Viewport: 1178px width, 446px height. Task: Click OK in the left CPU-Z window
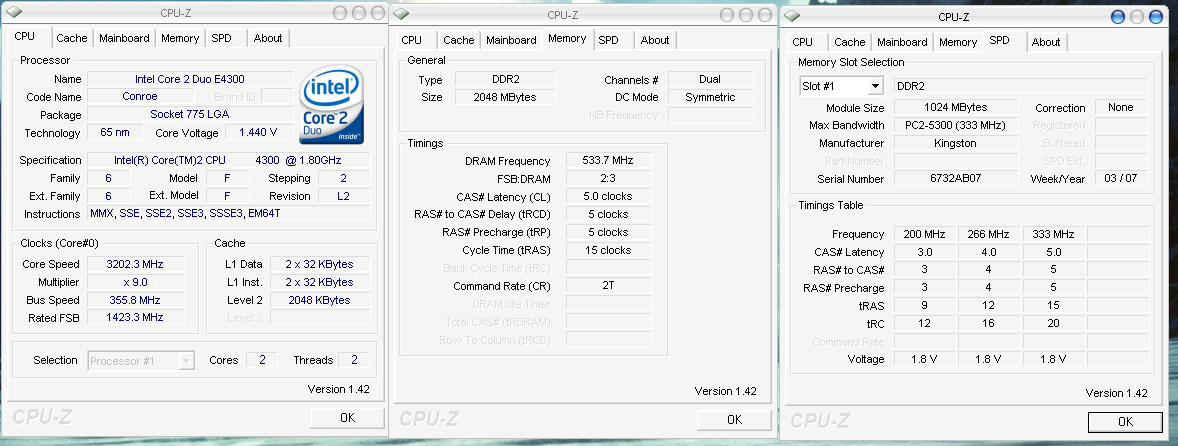pos(347,417)
